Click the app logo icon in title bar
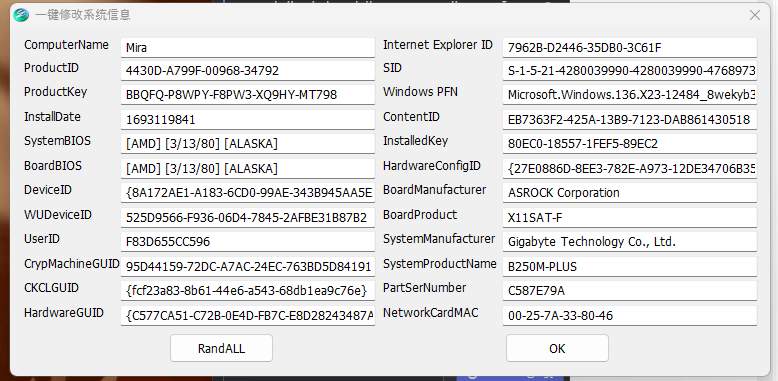 (21, 15)
